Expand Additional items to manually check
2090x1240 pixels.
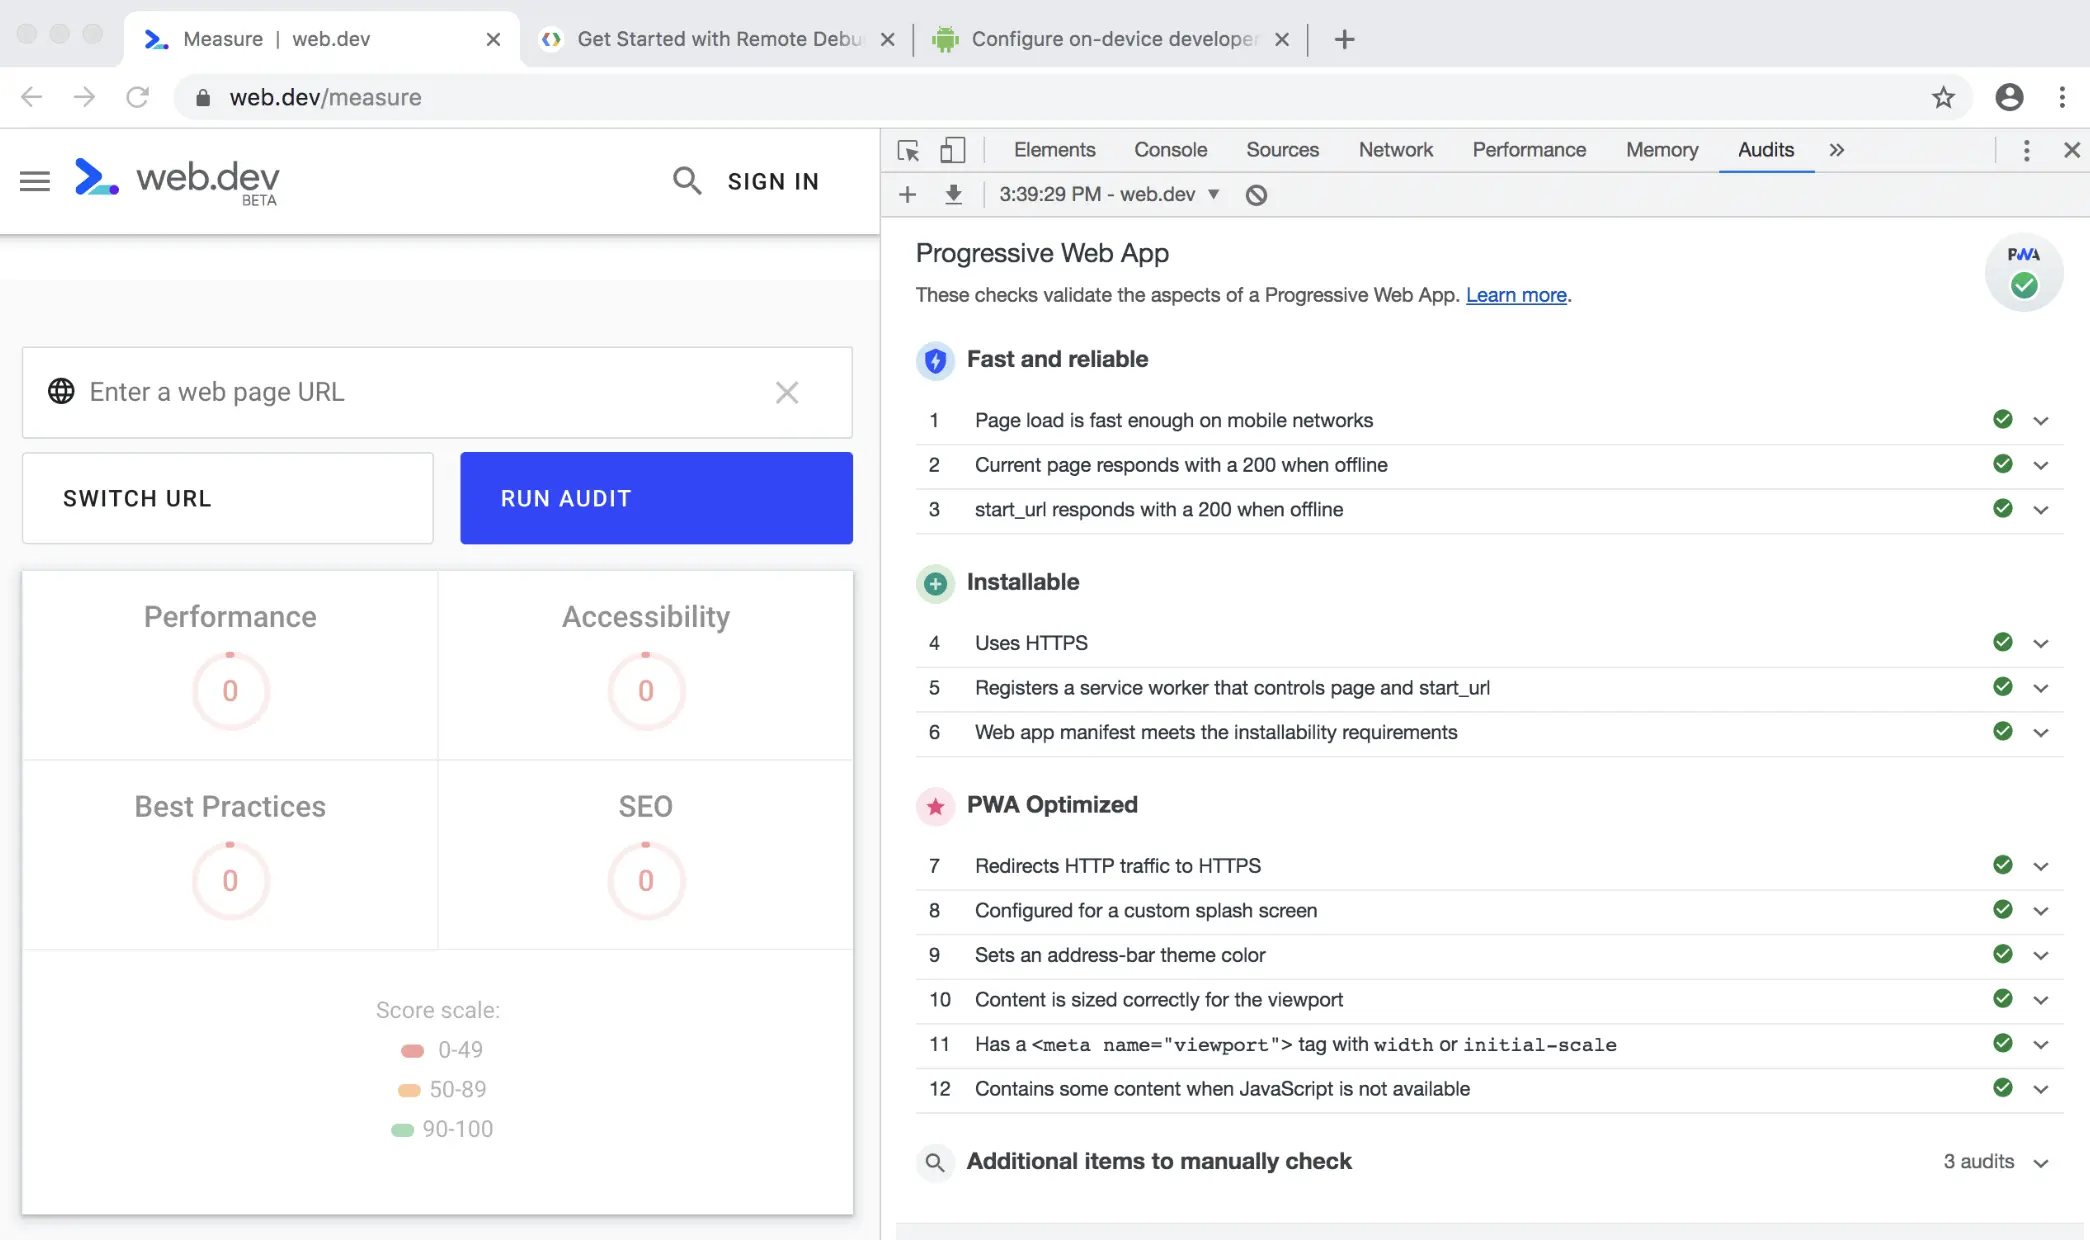pyautogui.click(x=2041, y=1162)
